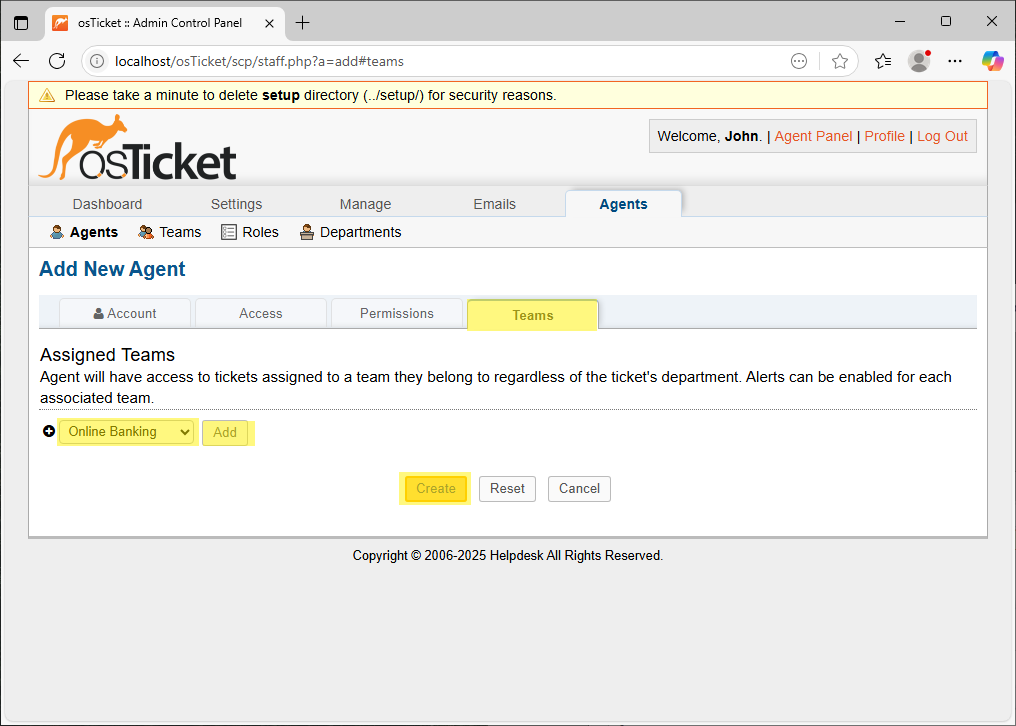Select the Teams form tab

click(533, 315)
